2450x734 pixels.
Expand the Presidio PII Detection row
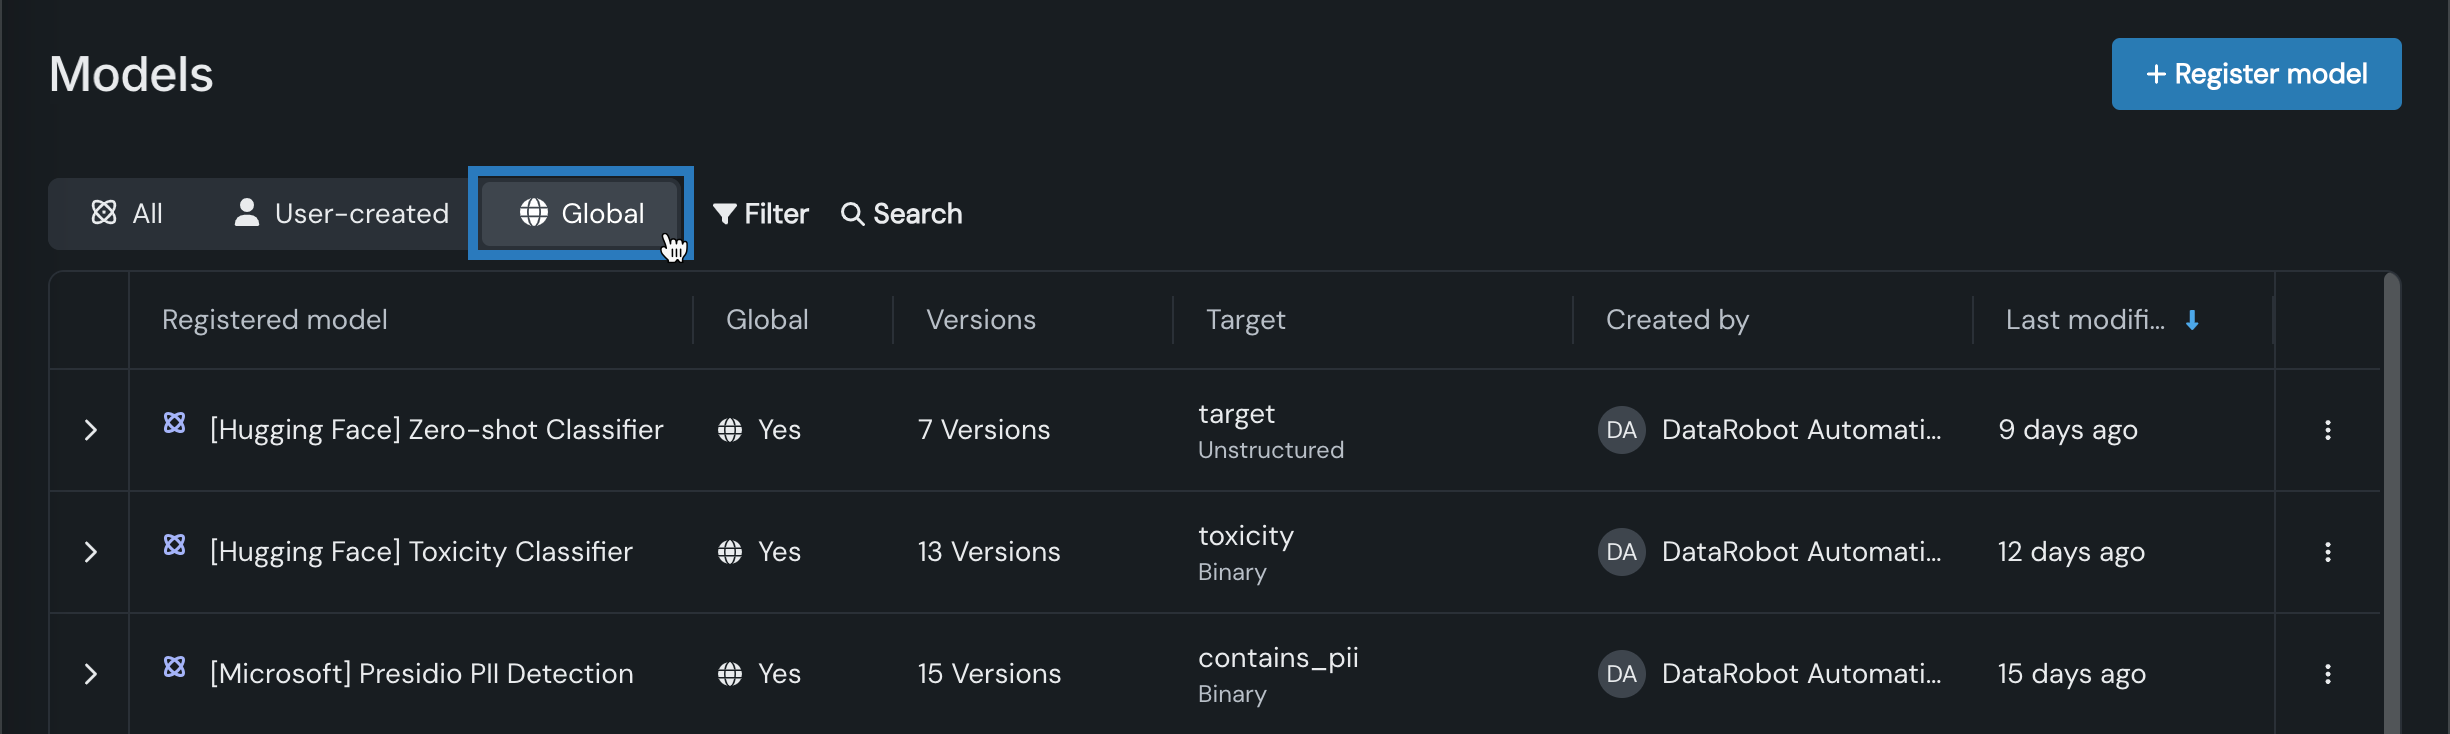tap(90, 674)
